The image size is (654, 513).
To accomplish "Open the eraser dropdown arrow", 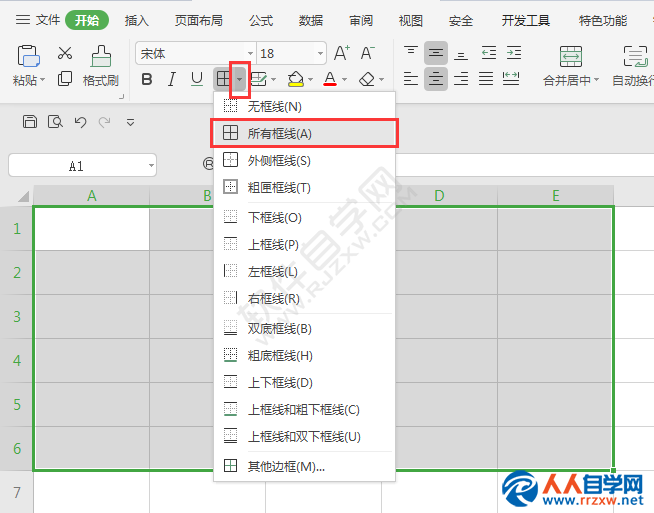I will pos(382,79).
